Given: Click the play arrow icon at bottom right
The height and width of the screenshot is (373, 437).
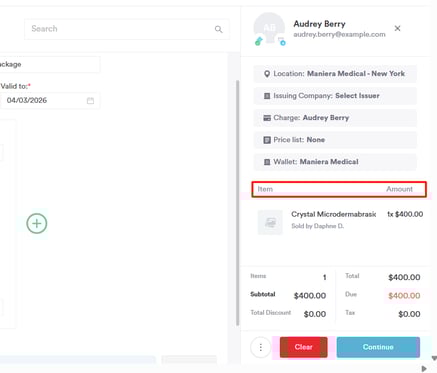Looking at the screenshot, I should coord(424,369).
